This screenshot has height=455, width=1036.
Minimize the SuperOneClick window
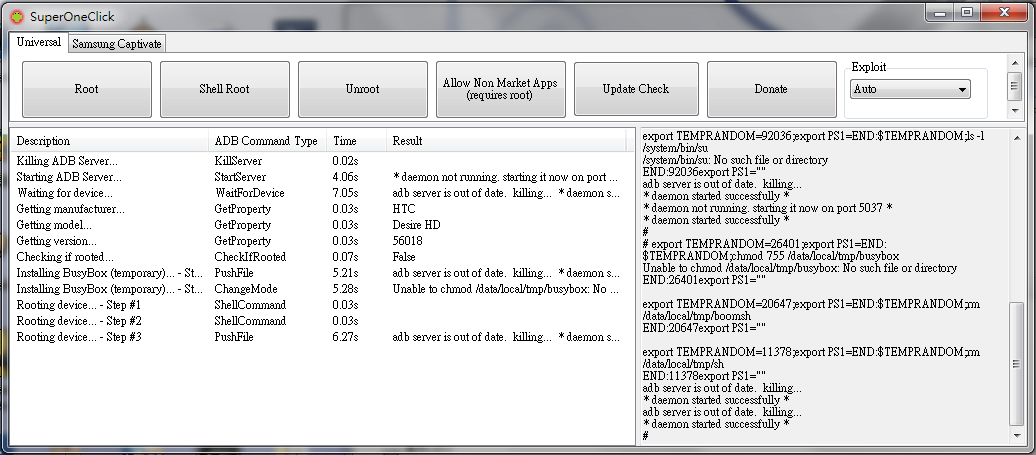(940, 13)
